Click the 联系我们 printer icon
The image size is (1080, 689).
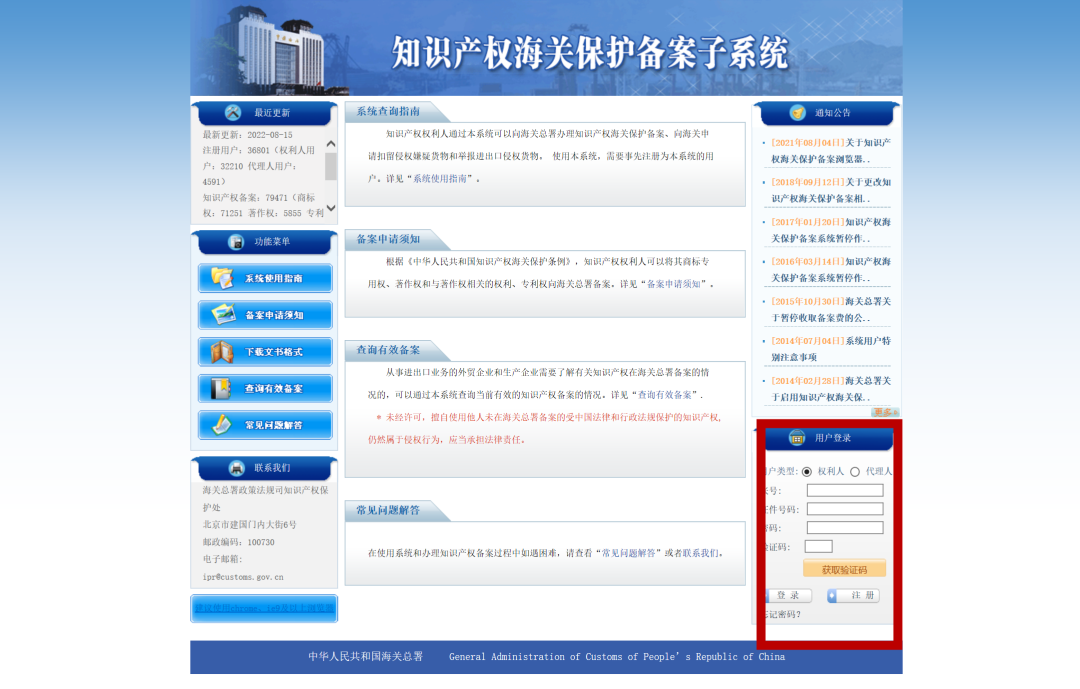(236, 468)
